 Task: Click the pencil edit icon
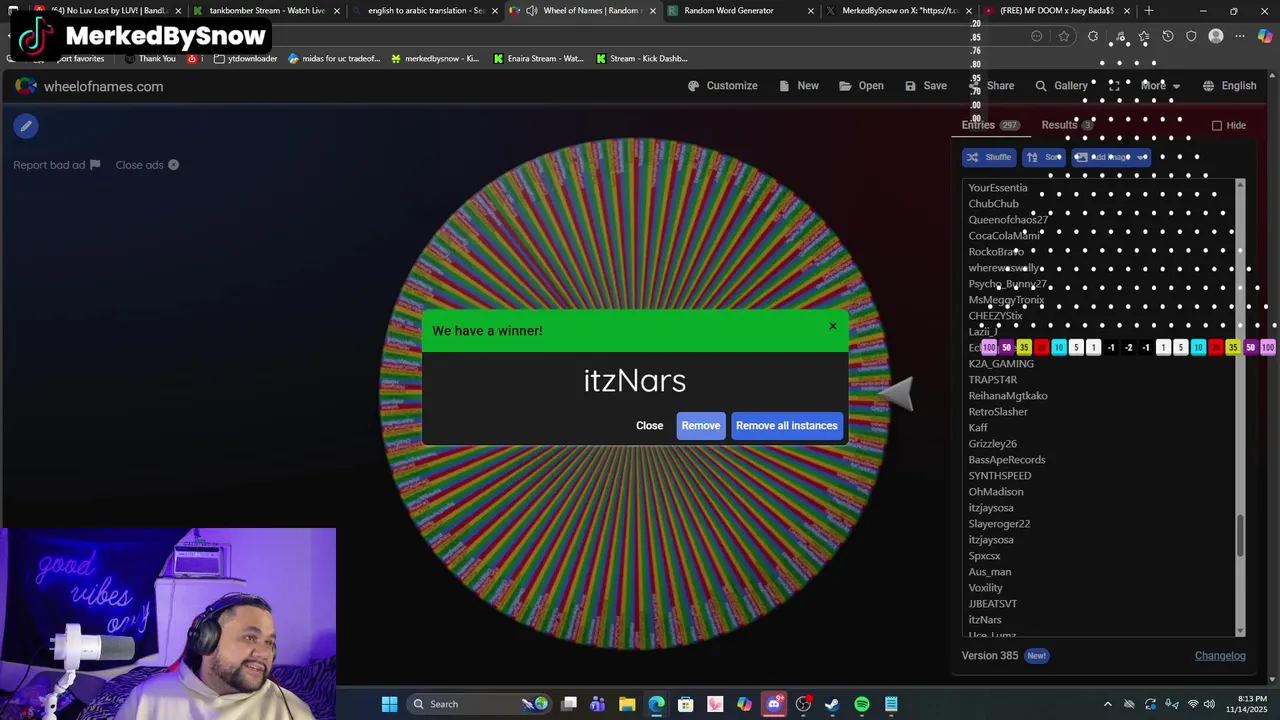26,126
